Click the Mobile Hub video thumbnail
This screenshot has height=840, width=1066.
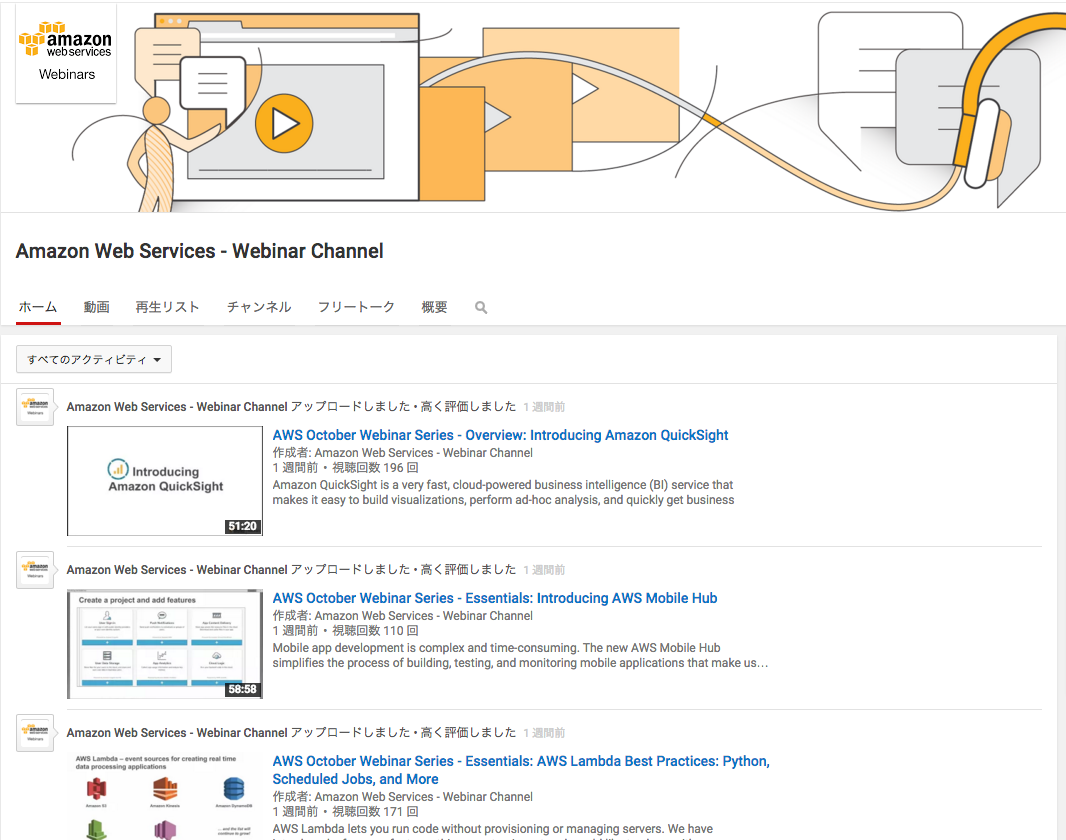165,644
